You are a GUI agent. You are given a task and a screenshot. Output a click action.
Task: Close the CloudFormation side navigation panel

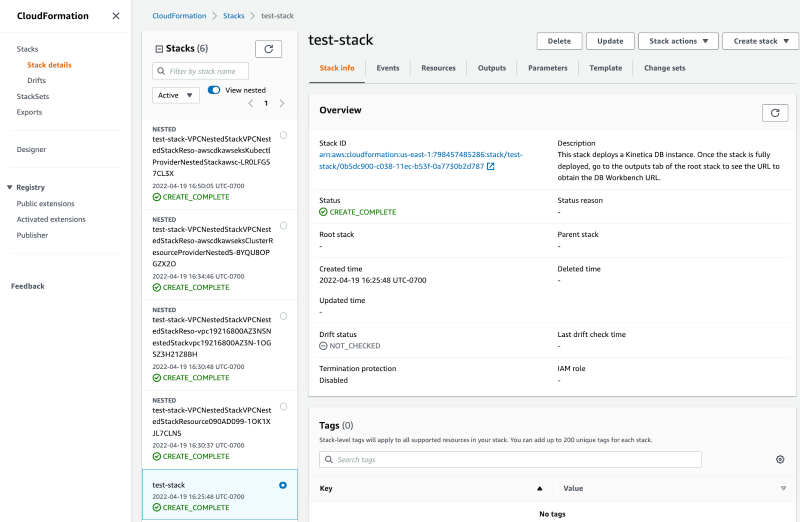[x=116, y=16]
